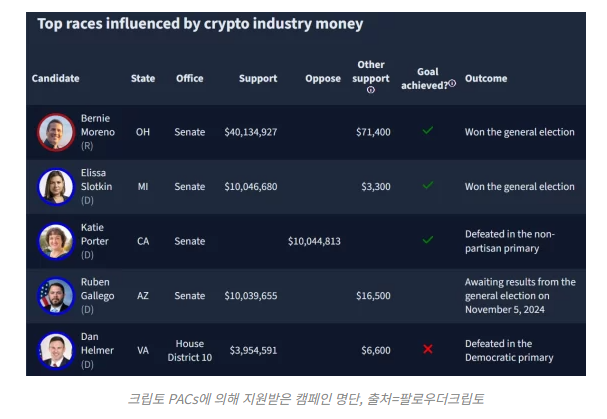Click the info icon beside Goal achieved?
Screen dimensions: 607x419
coord(452,84)
